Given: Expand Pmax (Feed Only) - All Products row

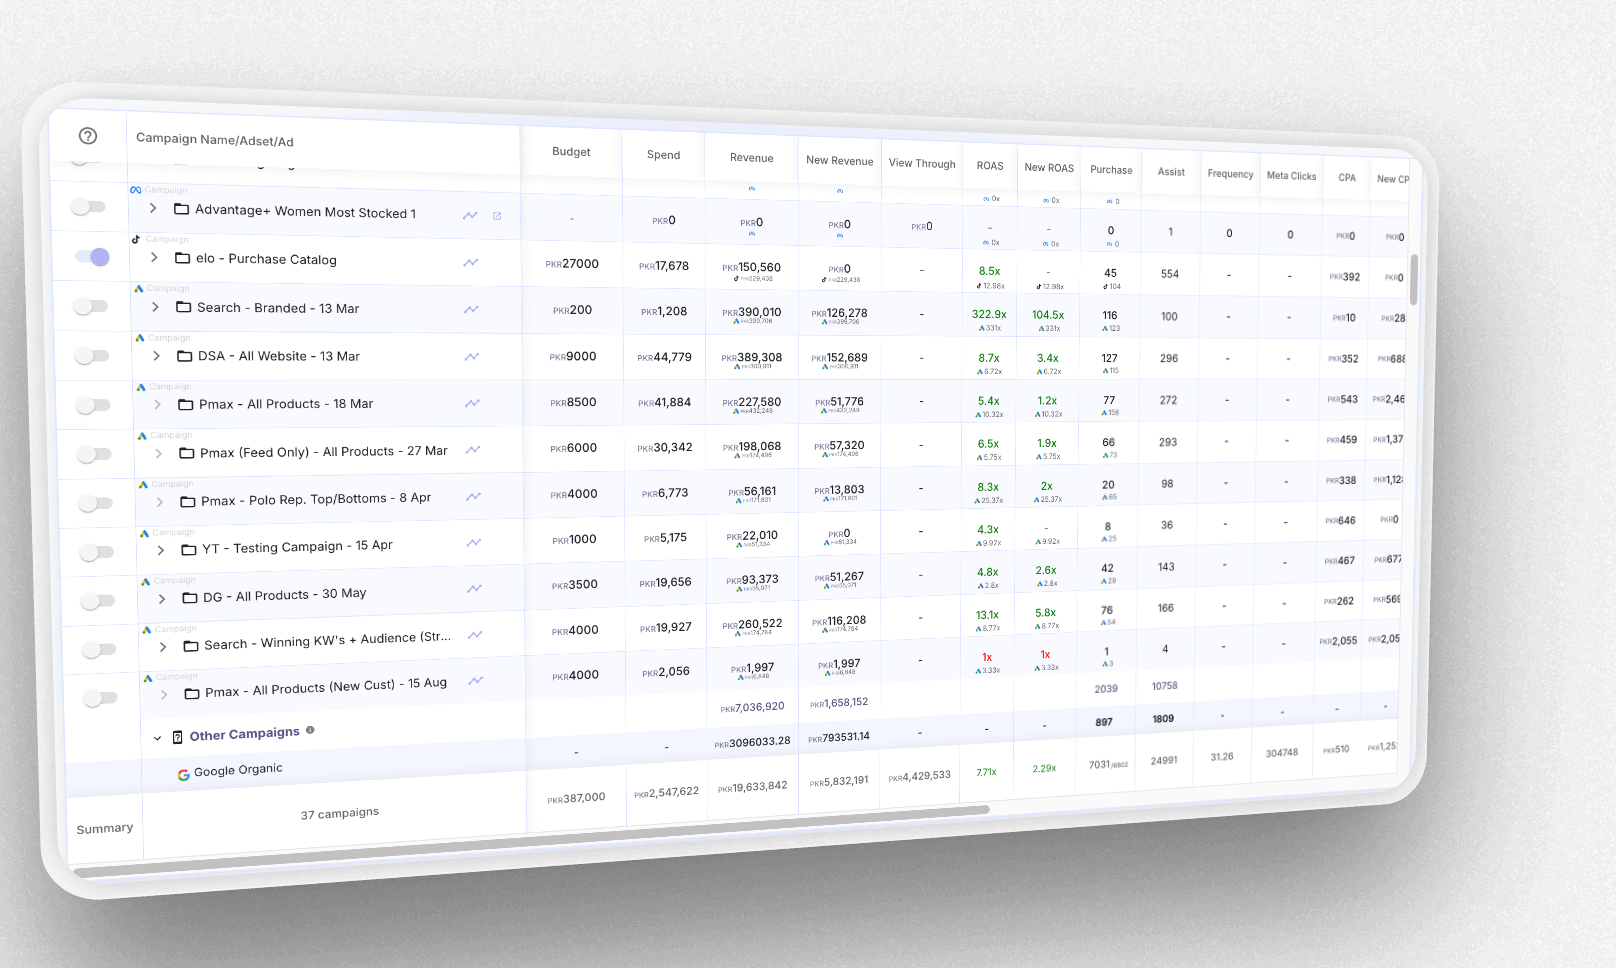Looking at the screenshot, I should pos(158,453).
